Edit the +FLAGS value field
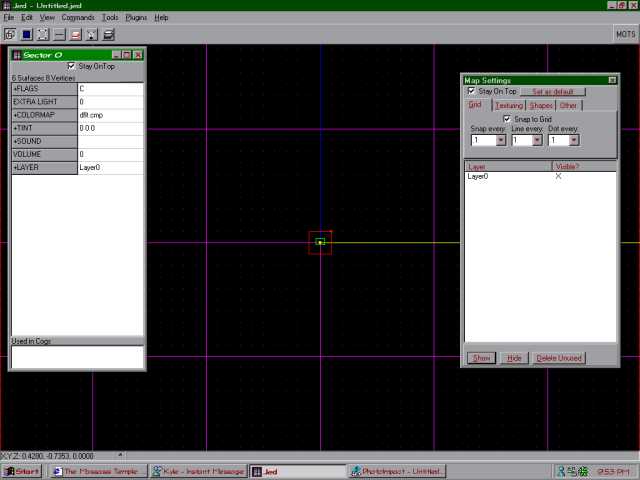This screenshot has width=640, height=480. tap(111, 89)
